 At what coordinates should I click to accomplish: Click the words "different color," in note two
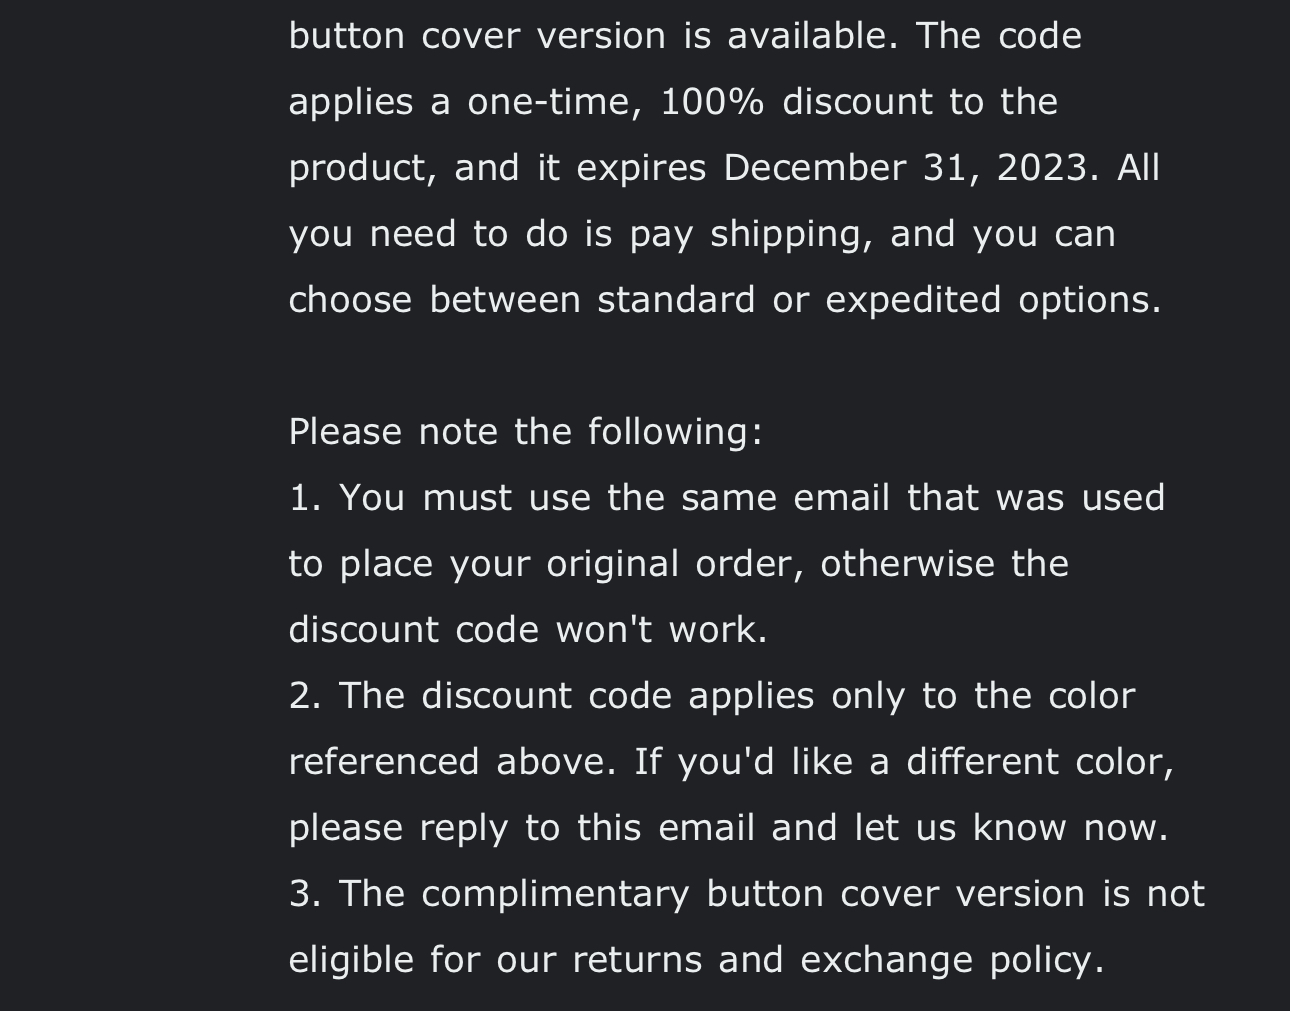coord(1039,762)
